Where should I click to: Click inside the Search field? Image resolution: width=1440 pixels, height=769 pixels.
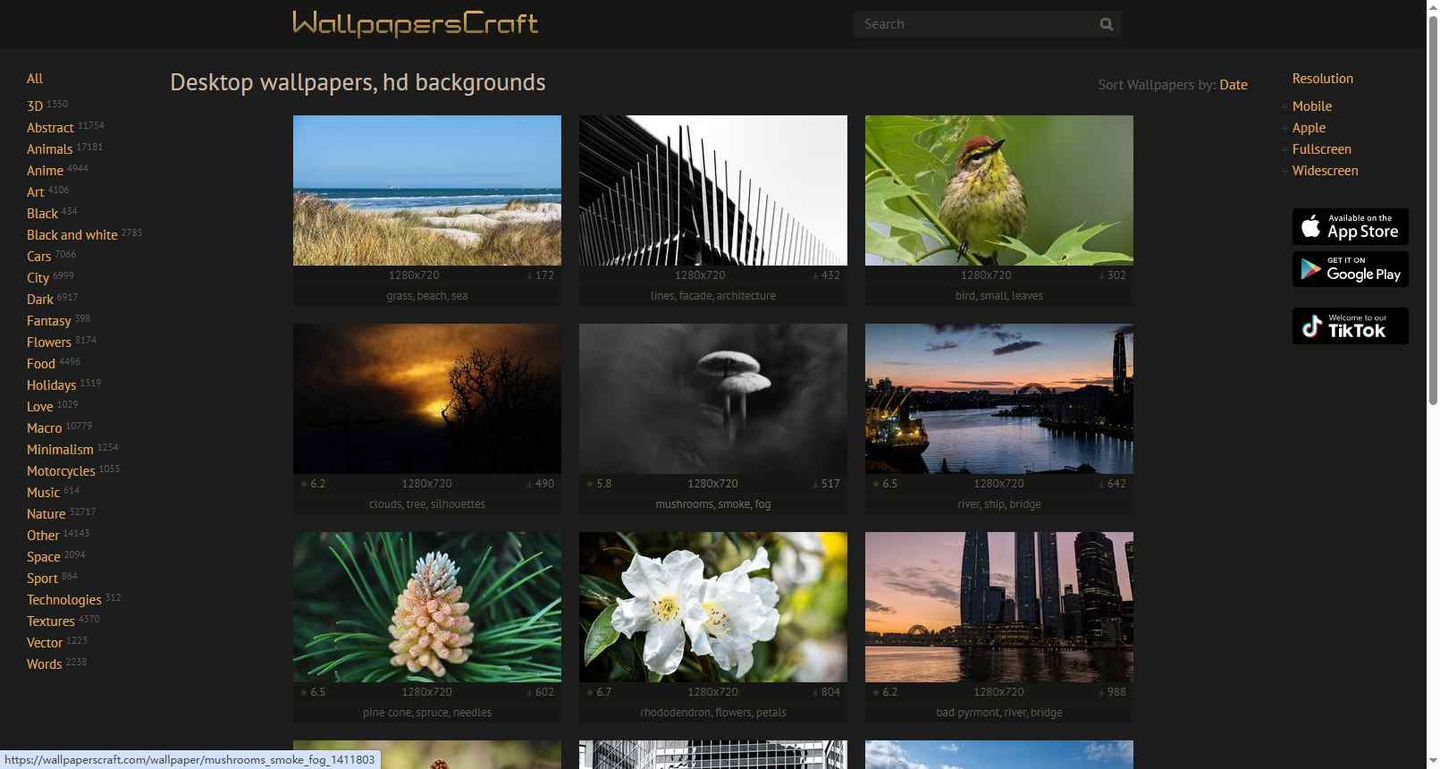[975, 24]
